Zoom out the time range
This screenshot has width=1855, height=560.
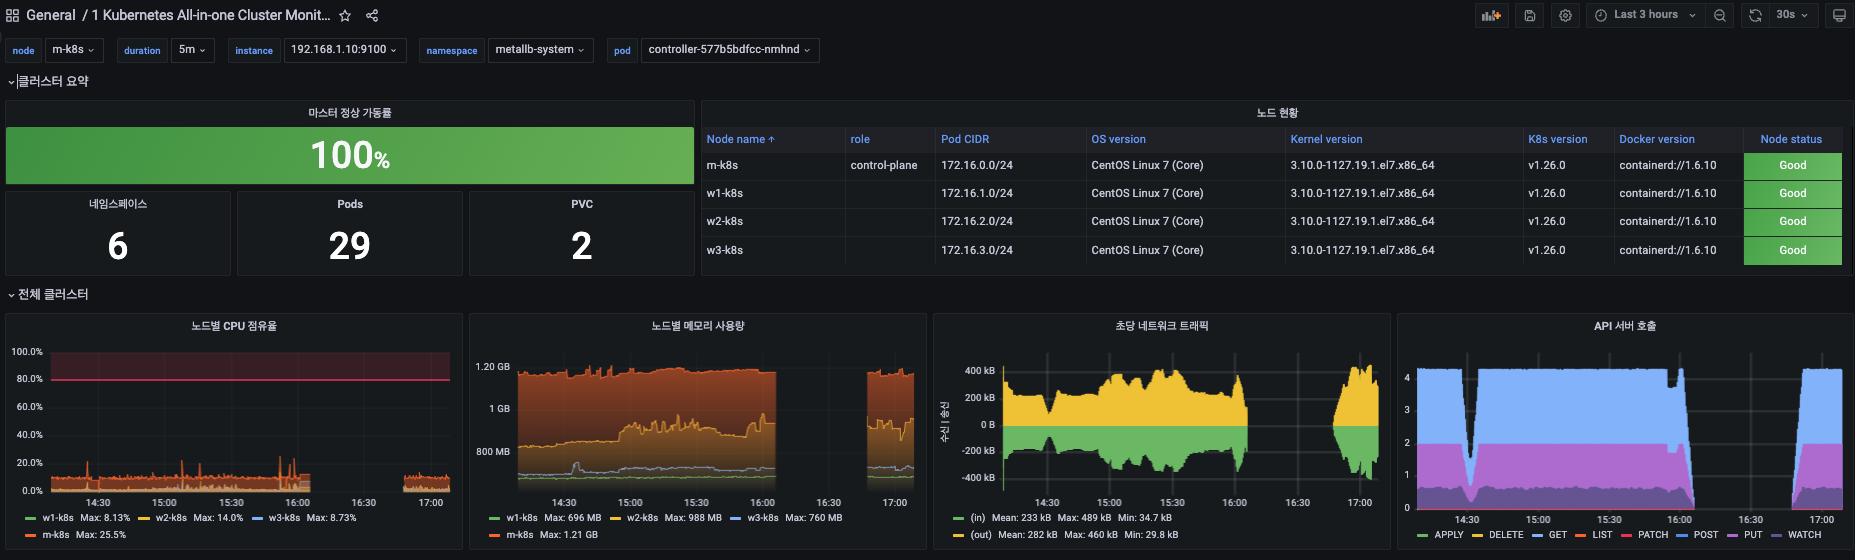(x=1720, y=15)
